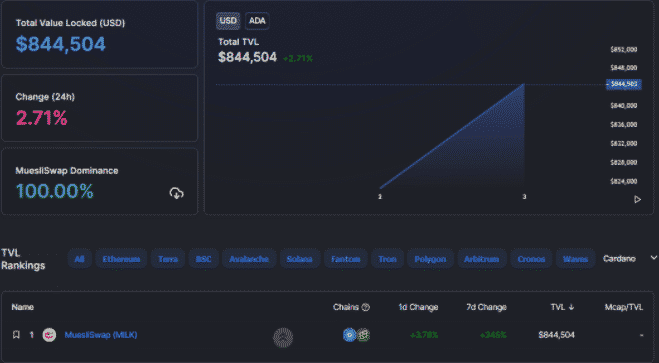Switch chart denomination to USD
The image size is (659, 363).
tap(228, 21)
